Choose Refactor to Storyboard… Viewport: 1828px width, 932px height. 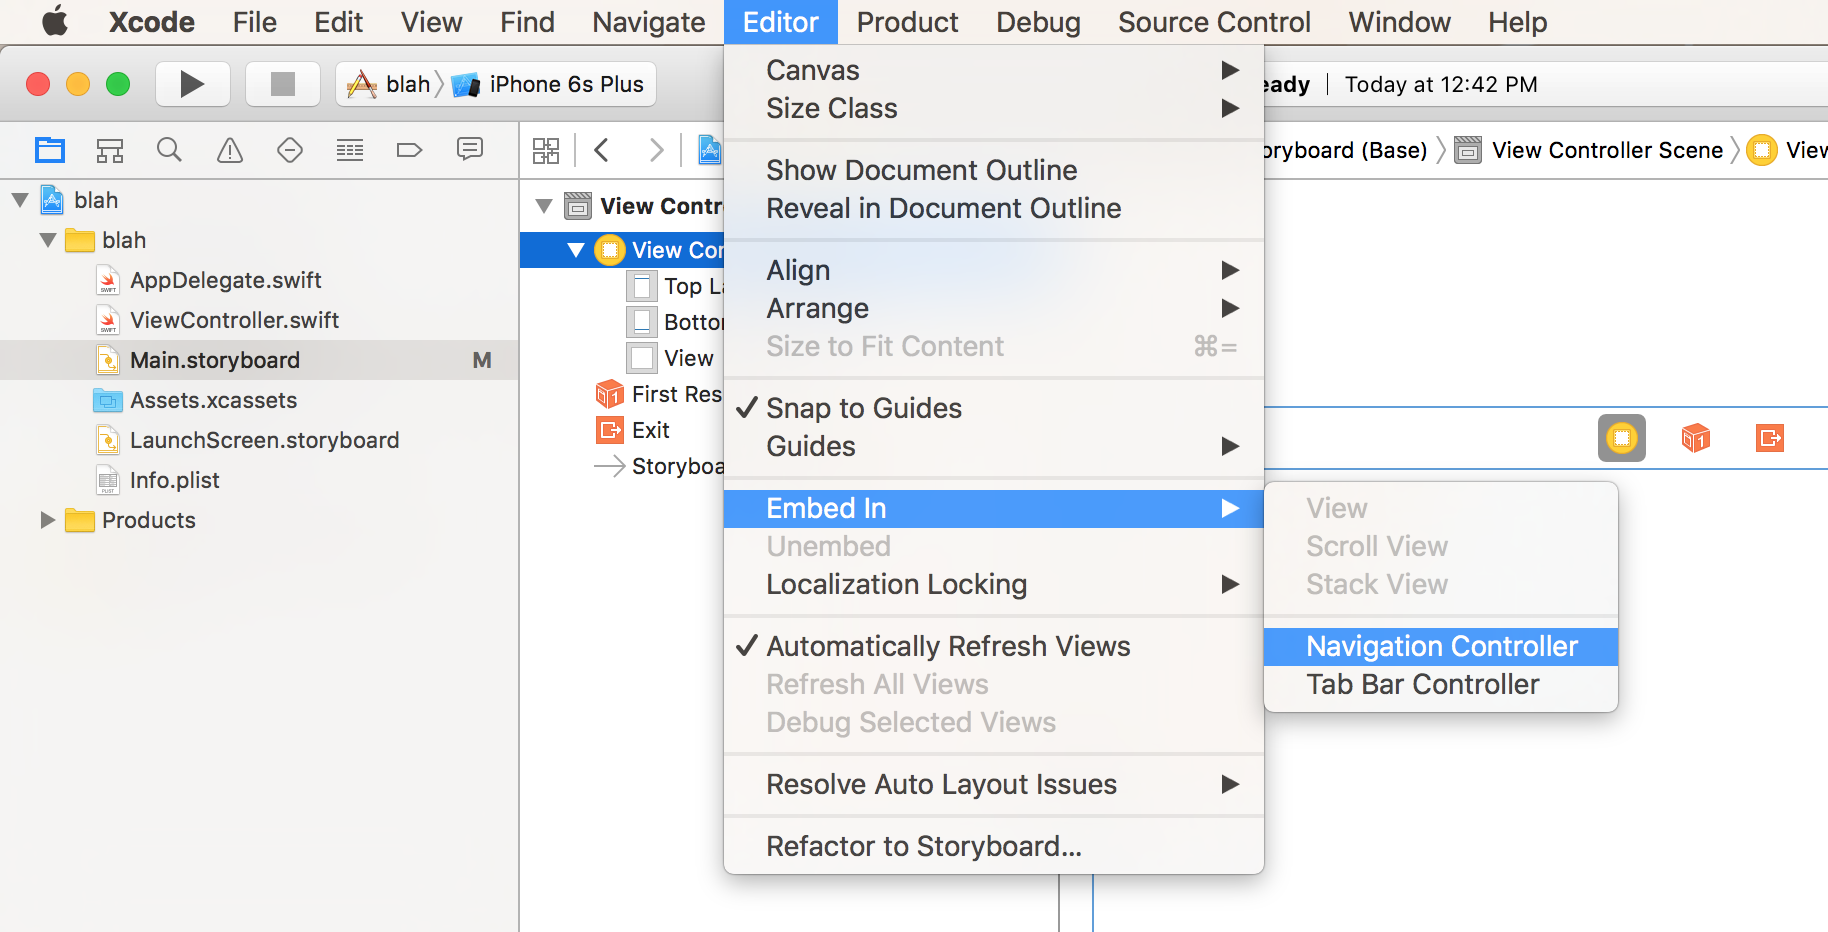[994, 846]
